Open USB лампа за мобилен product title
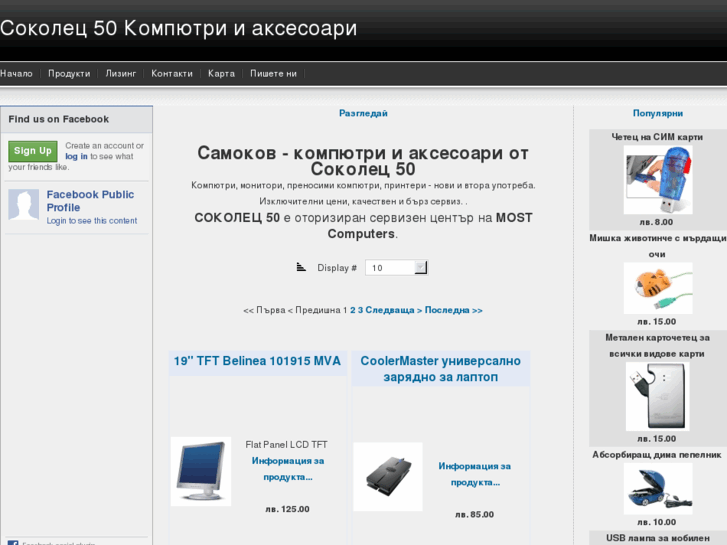The height and width of the screenshot is (545, 727). coord(657,538)
